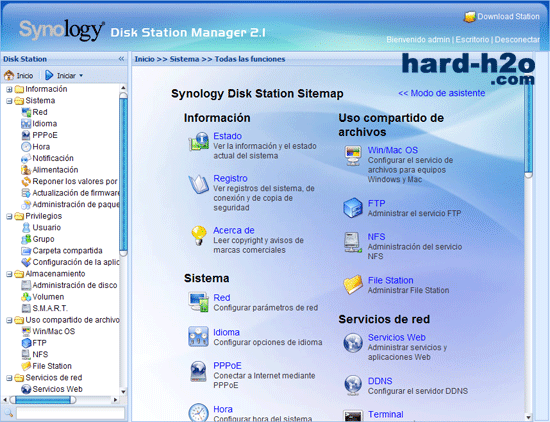The height and width of the screenshot is (422, 550).
Task: Click the main content vertical scrollbar thumb
Action: tap(529, 126)
